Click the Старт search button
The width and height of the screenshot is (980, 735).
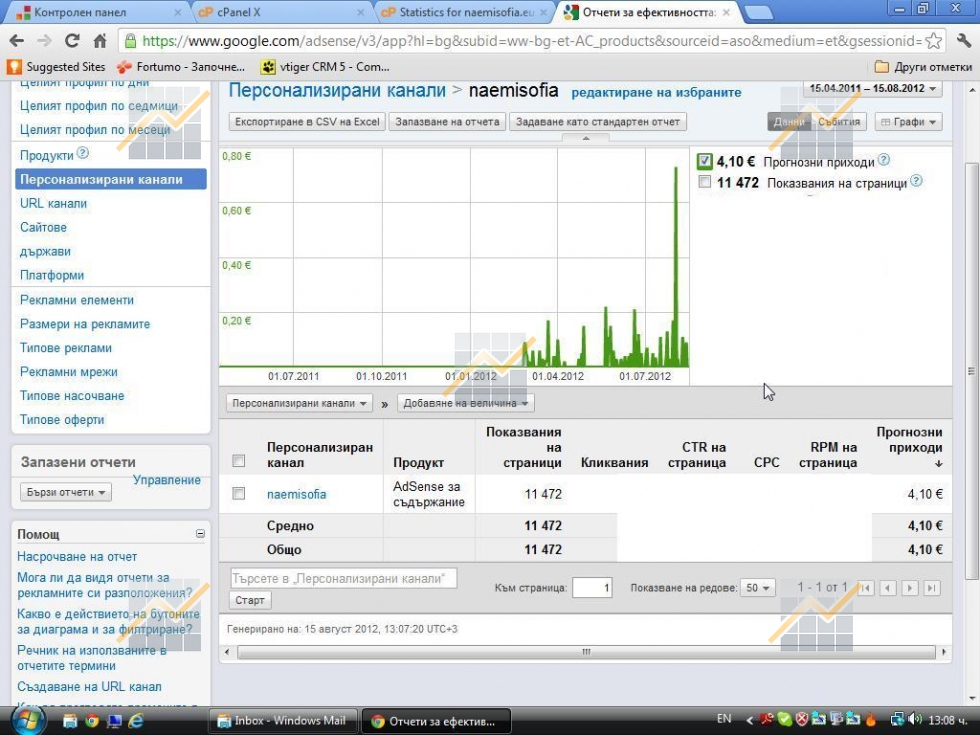(250, 600)
